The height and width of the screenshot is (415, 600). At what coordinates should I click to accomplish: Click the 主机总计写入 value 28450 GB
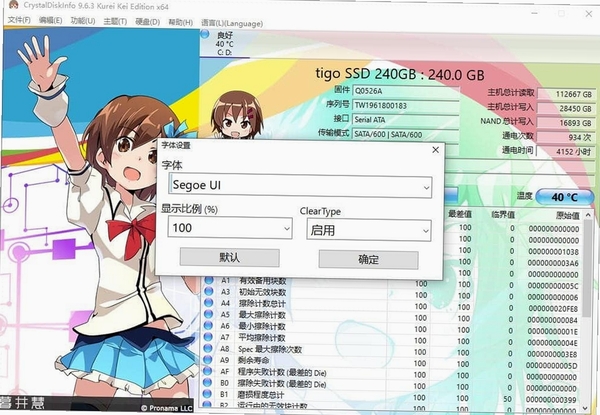[566, 109]
